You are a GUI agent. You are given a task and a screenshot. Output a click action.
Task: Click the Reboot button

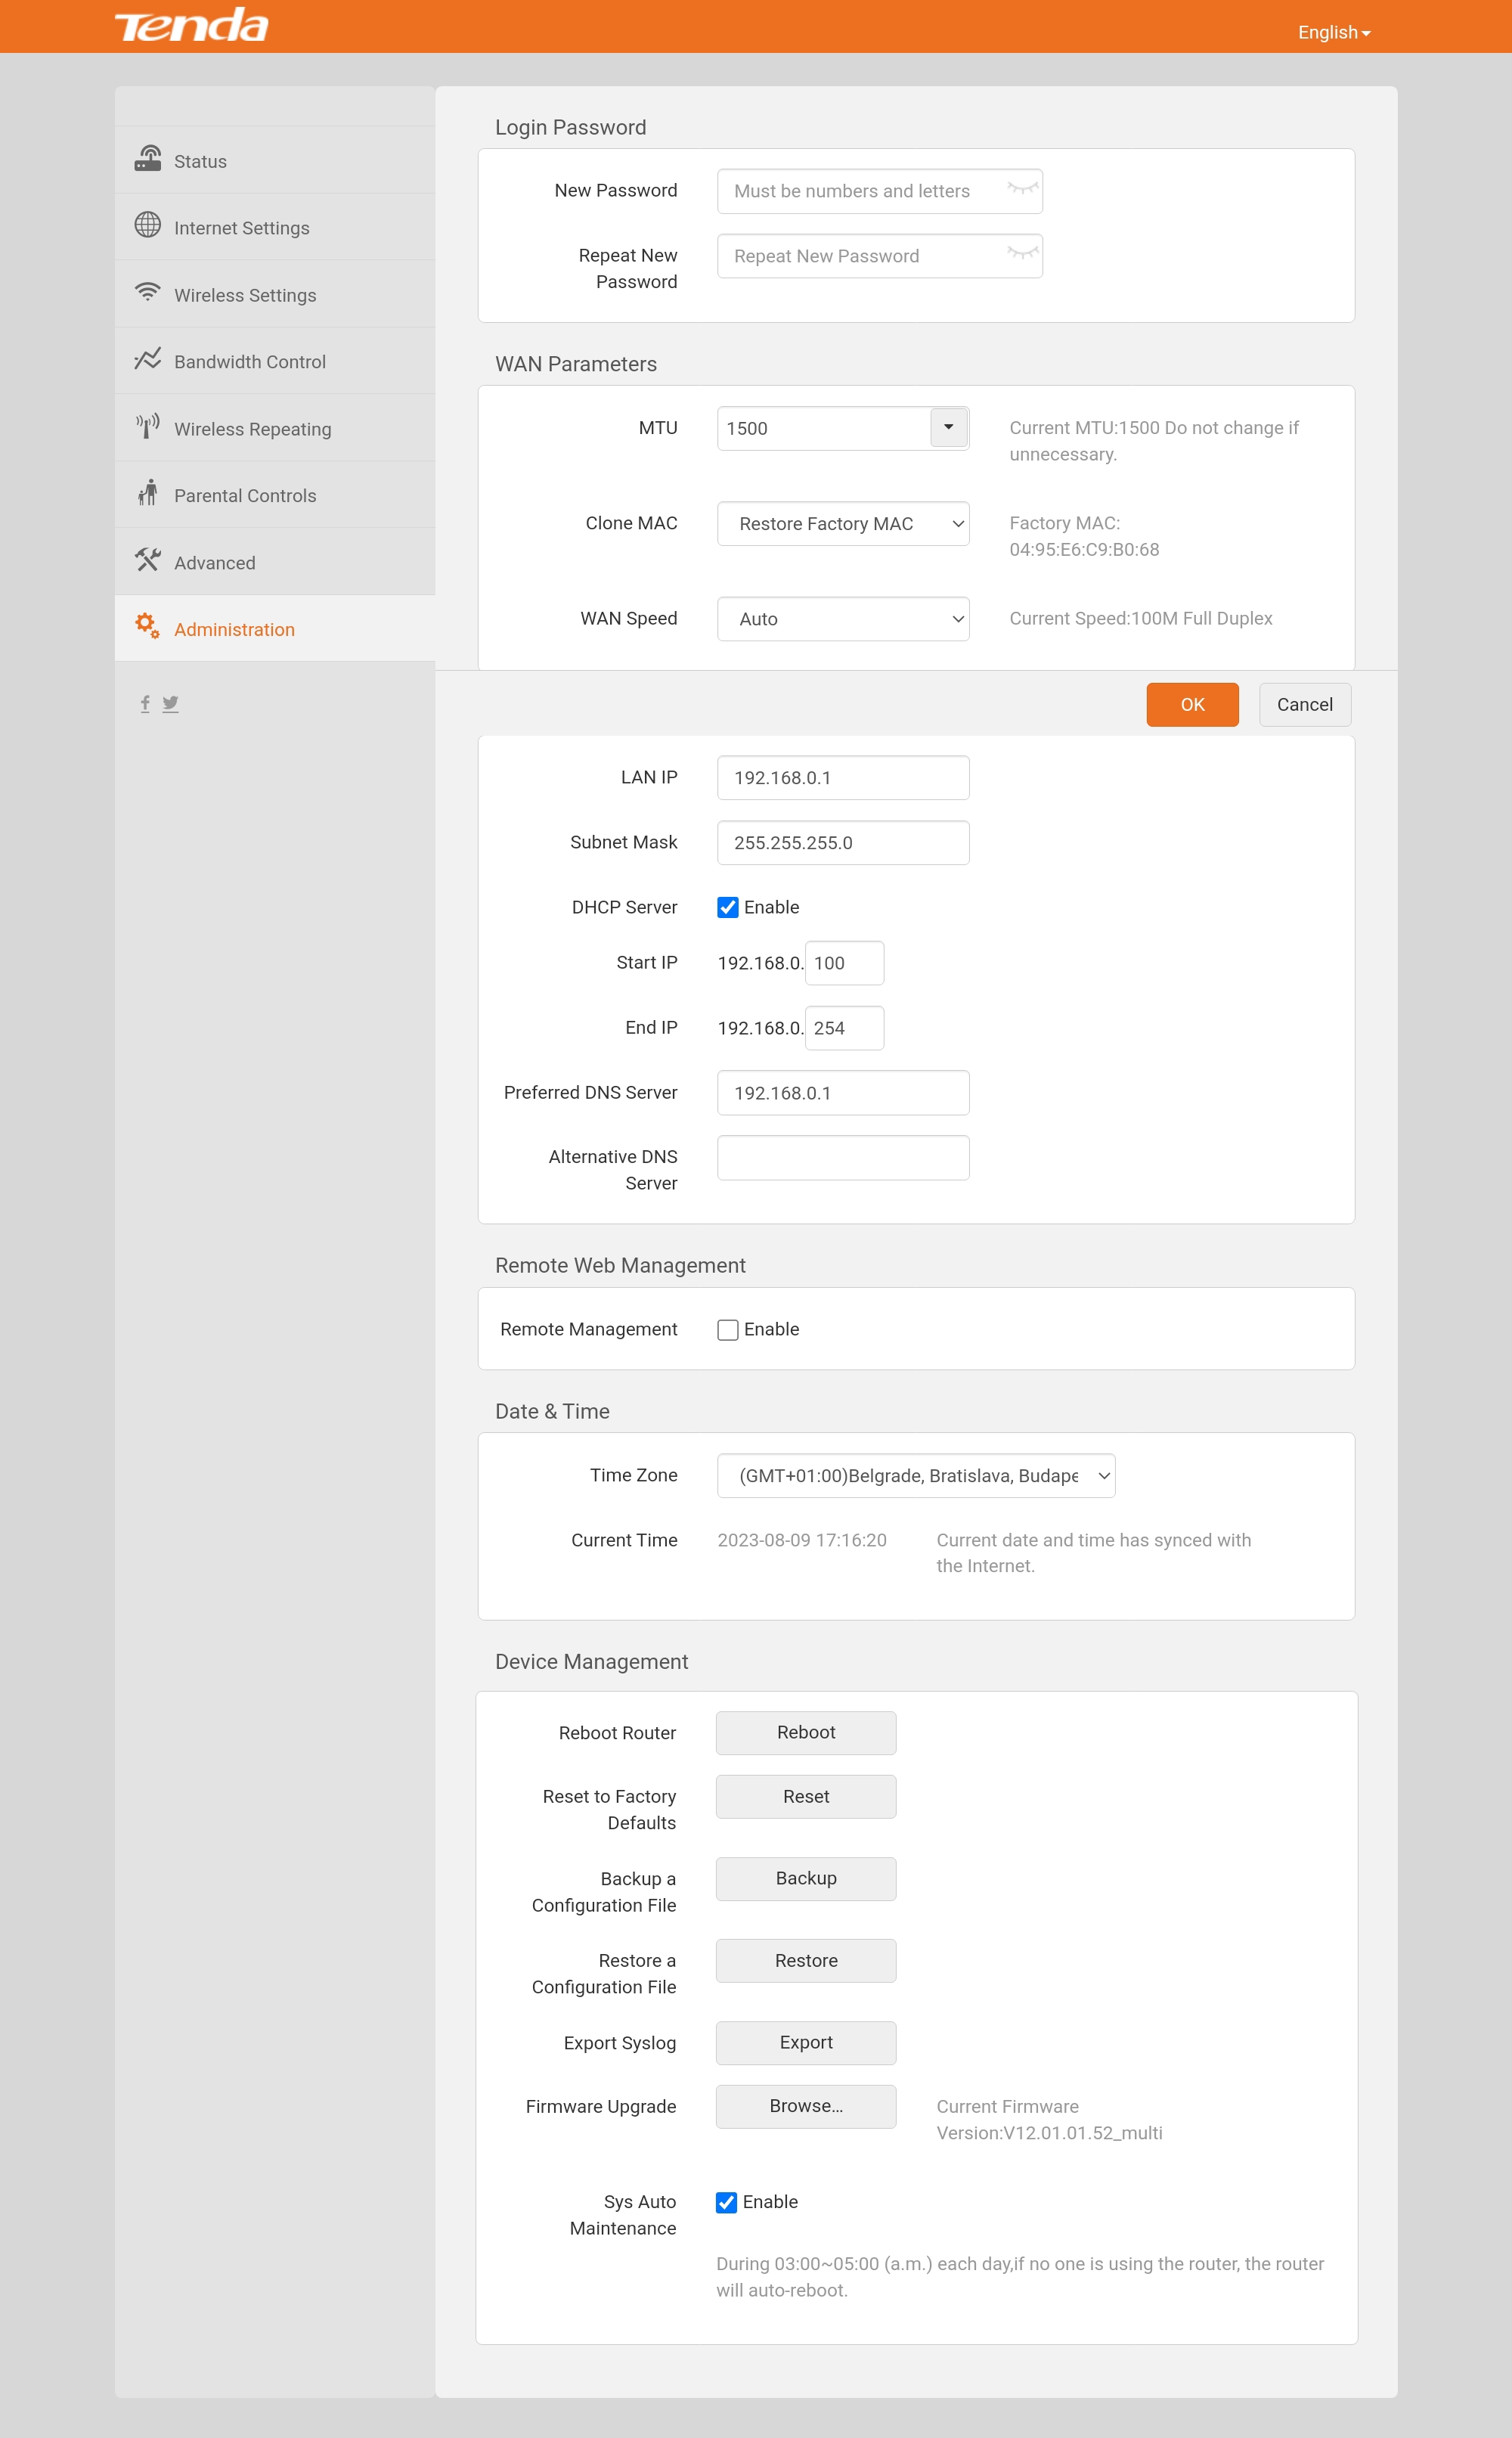coord(805,1732)
